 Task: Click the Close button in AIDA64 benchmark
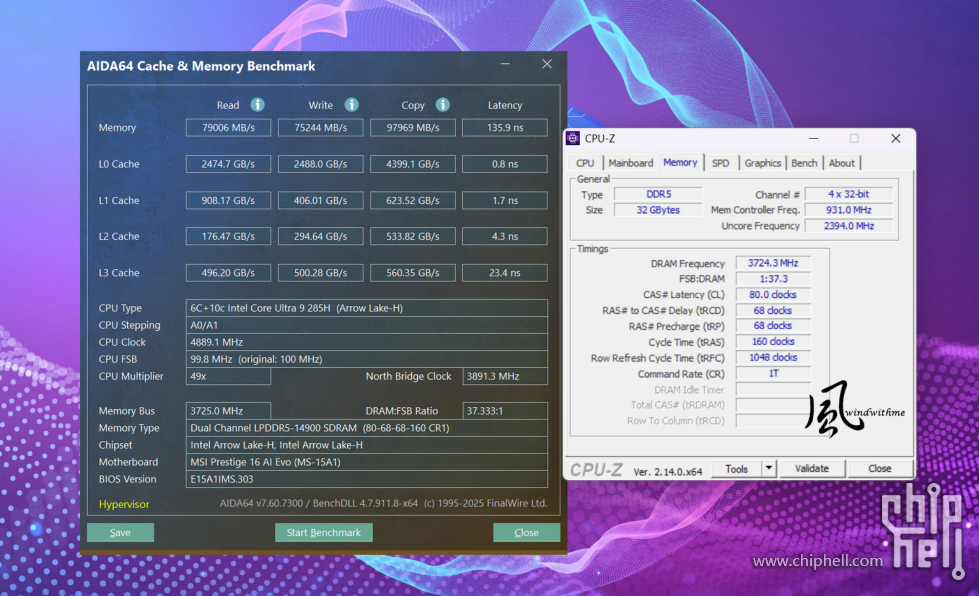[526, 532]
